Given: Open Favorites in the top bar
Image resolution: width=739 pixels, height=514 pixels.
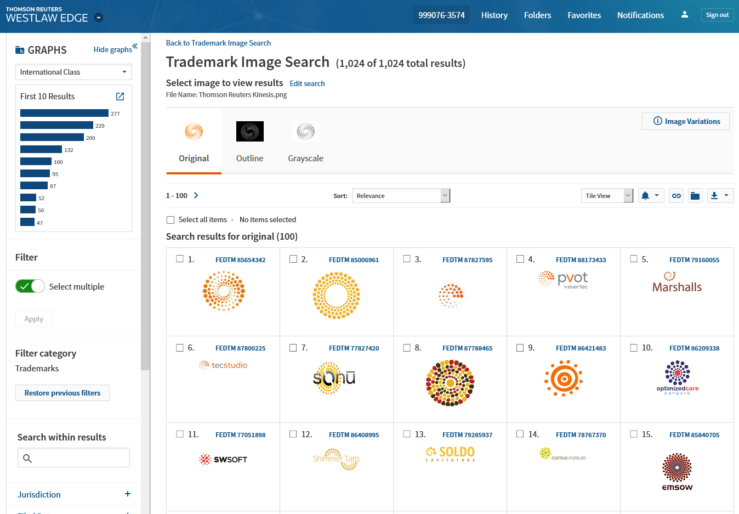Looking at the screenshot, I should [x=584, y=15].
